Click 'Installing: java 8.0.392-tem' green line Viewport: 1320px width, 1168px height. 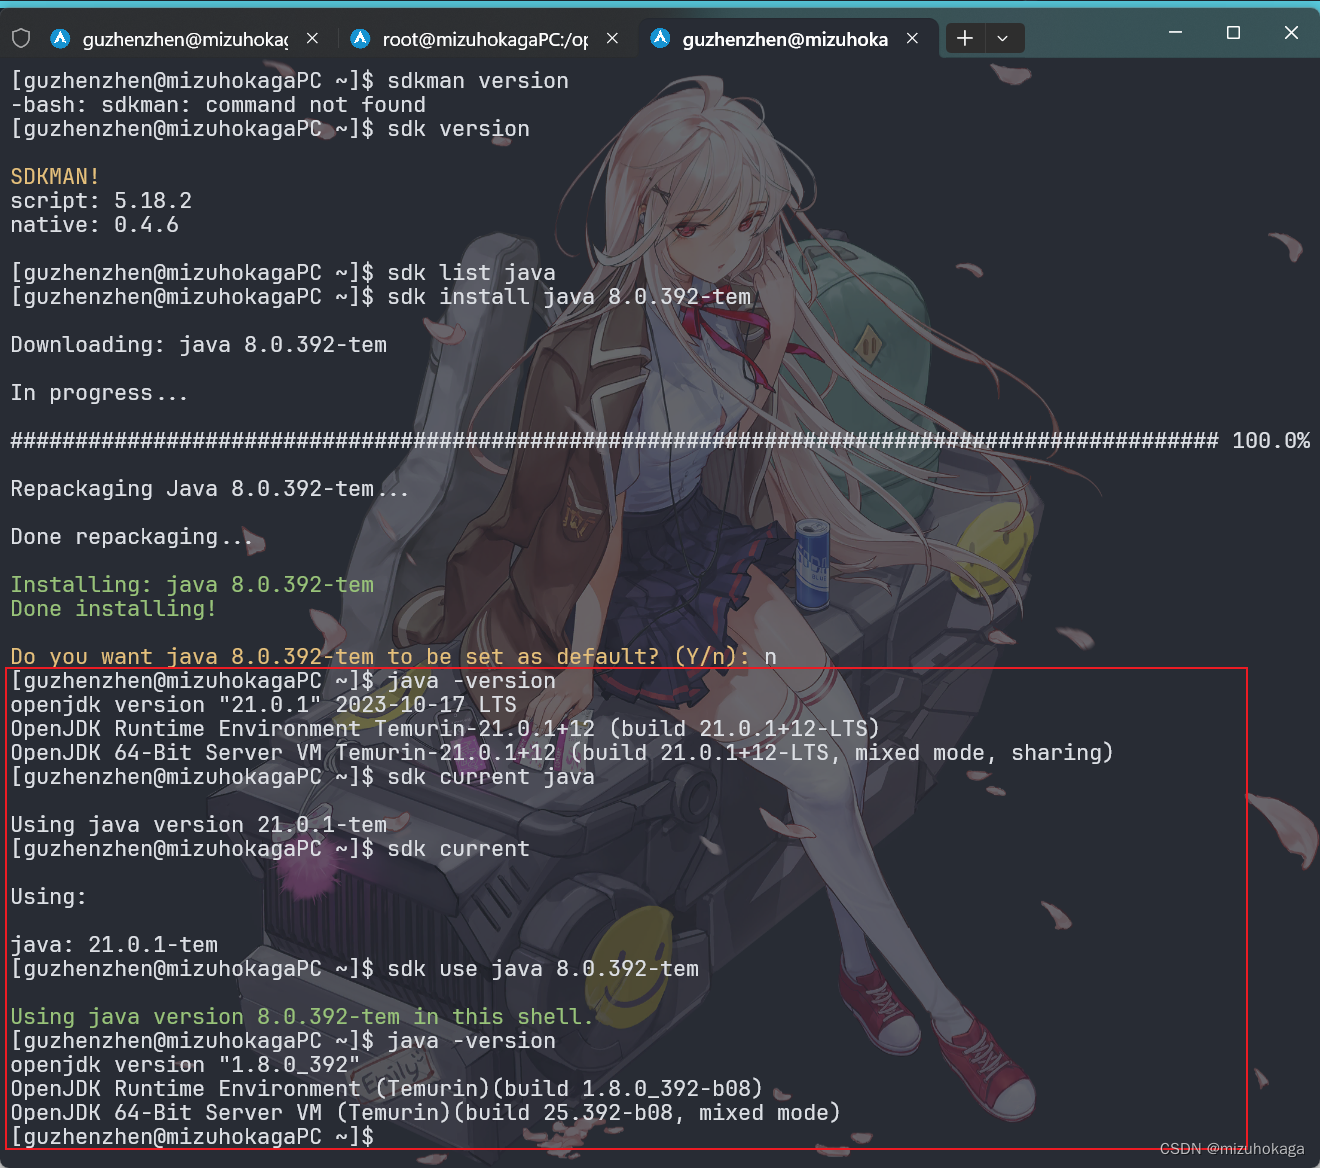[x=192, y=585]
